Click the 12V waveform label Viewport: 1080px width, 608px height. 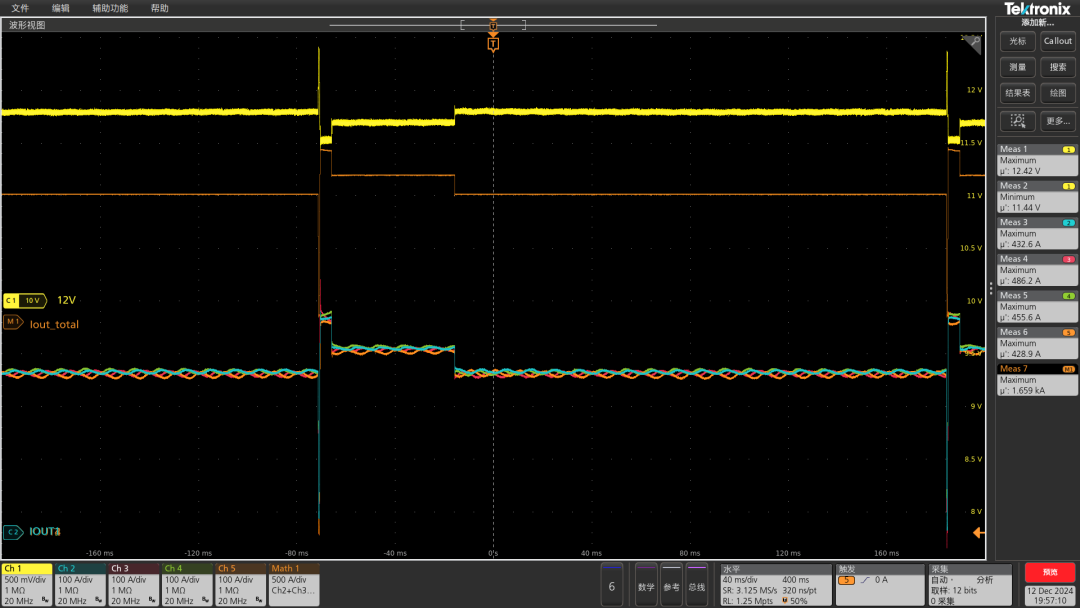pos(66,300)
